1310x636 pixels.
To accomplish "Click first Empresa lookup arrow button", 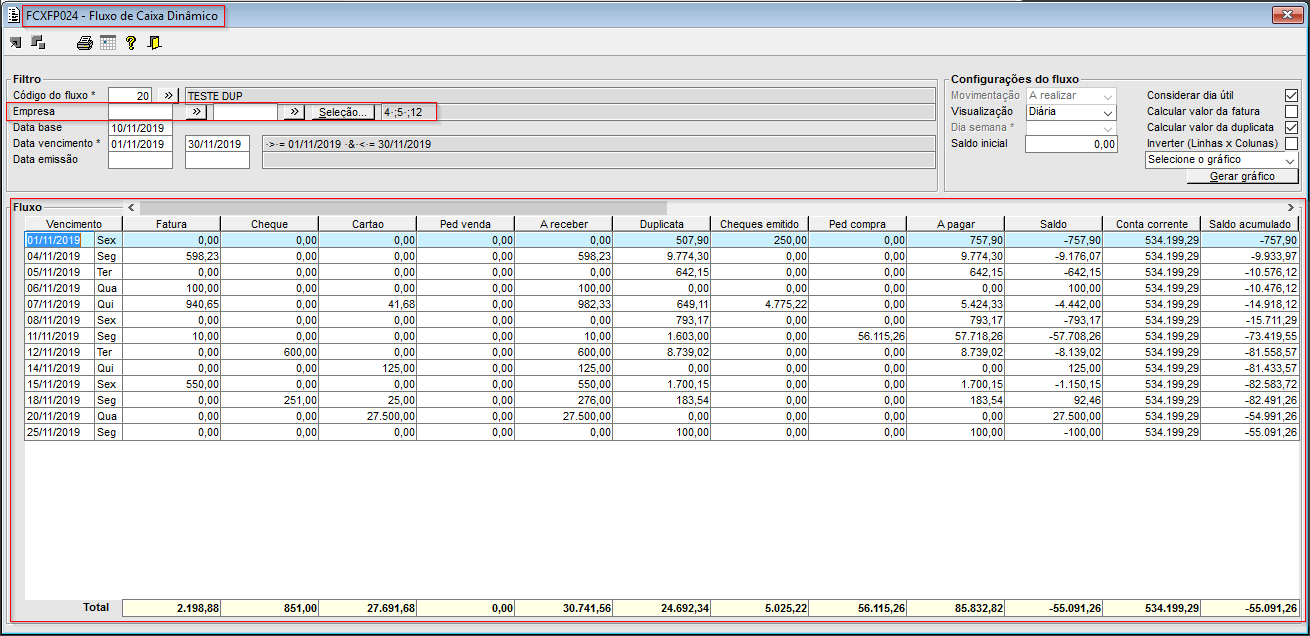I will [x=197, y=112].
